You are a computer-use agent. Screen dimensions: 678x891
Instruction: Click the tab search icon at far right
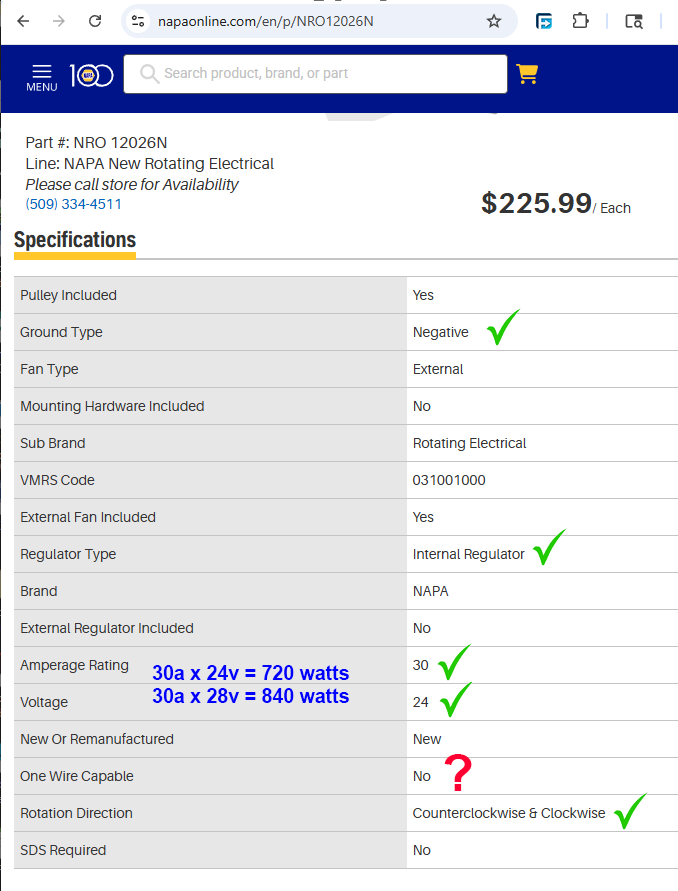pos(634,21)
